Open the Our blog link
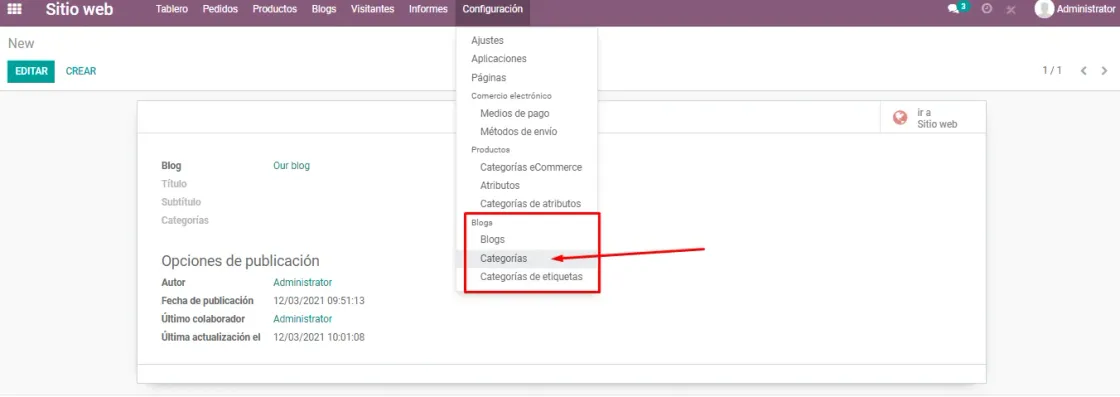Viewport: 1120px width, 397px height. pos(291,166)
